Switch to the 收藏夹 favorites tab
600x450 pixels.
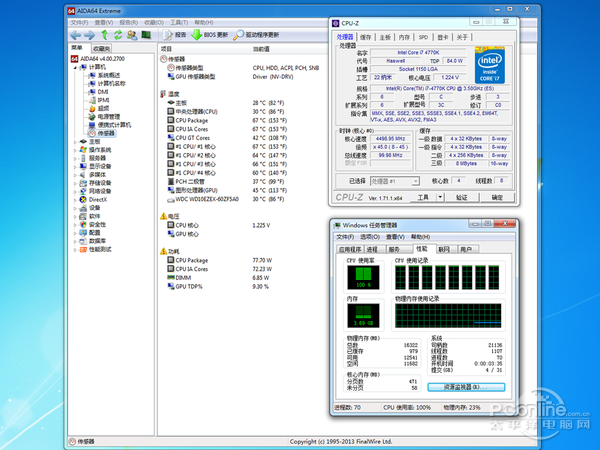[x=102, y=48]
